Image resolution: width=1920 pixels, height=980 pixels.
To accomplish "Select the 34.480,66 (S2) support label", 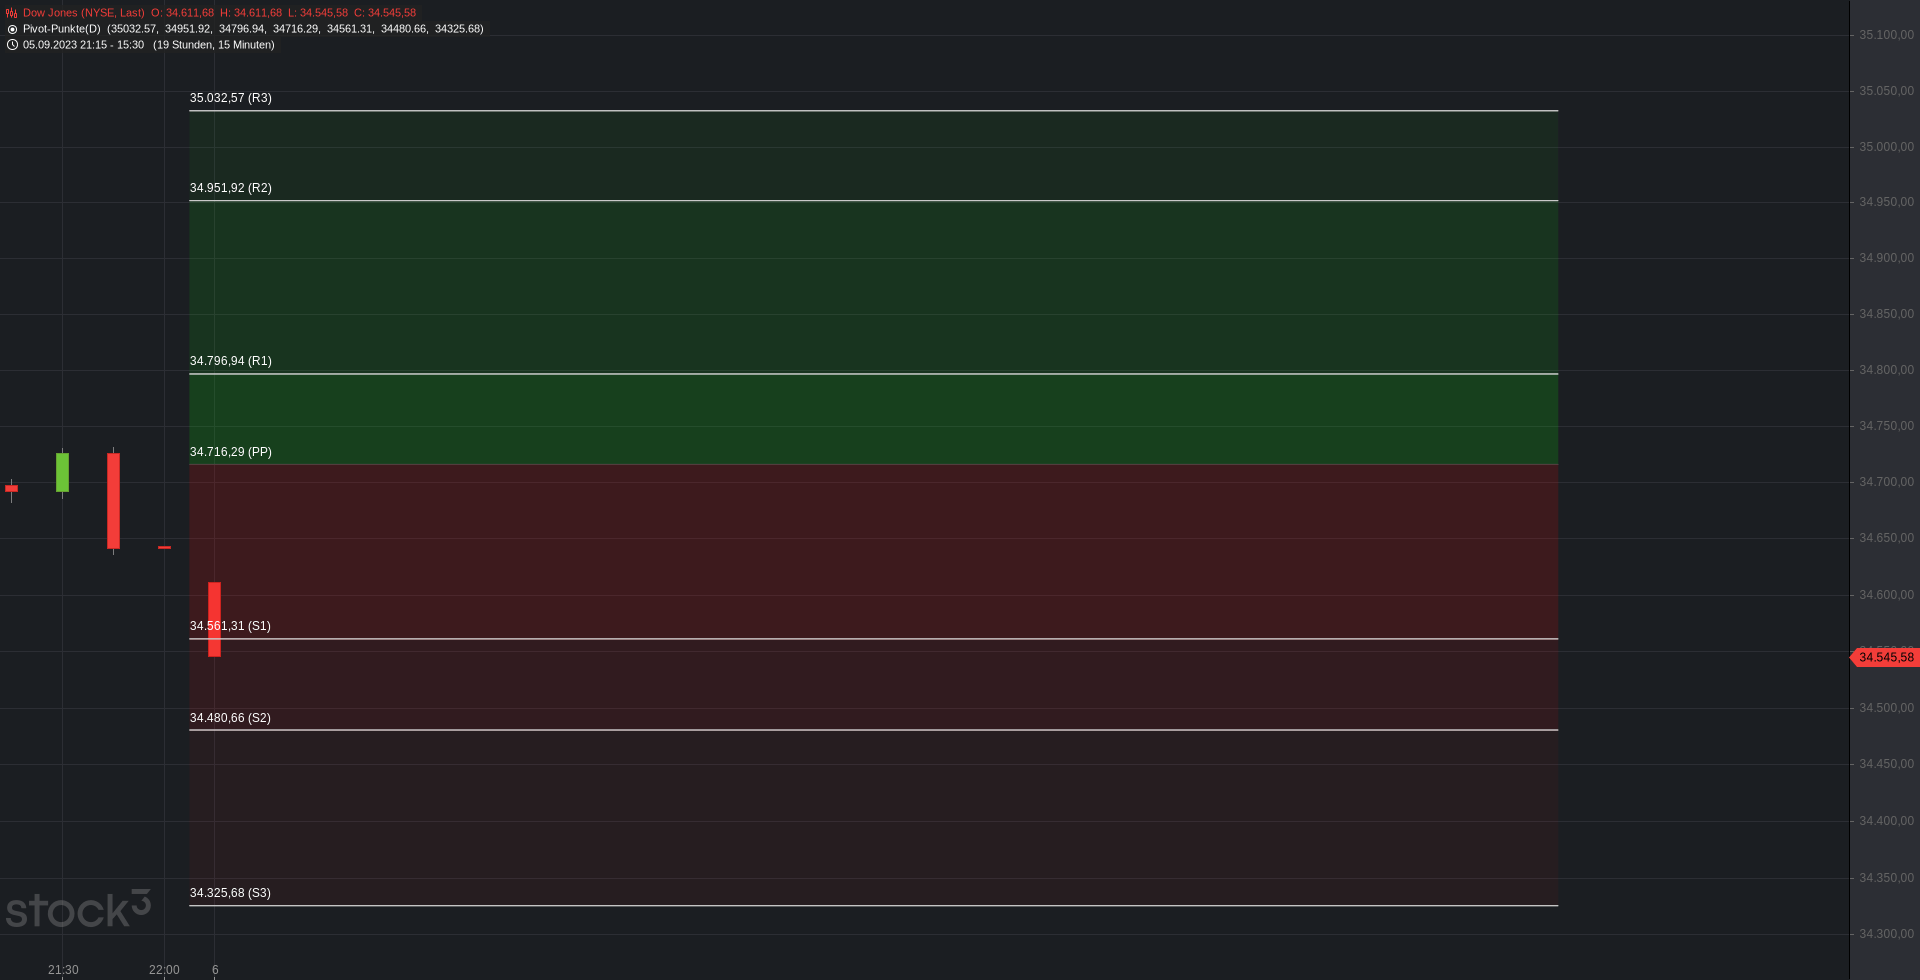I will point(230,718).
